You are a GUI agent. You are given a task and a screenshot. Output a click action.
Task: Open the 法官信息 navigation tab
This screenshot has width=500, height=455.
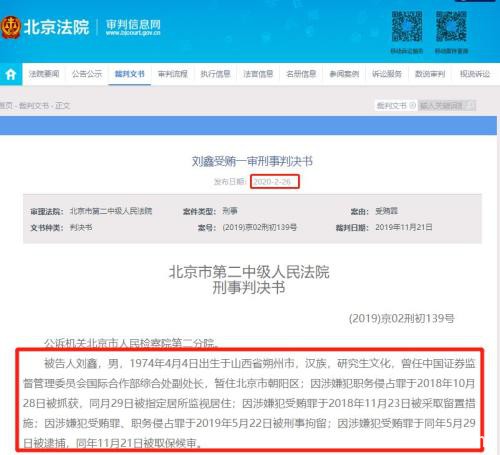pos(258,74)
